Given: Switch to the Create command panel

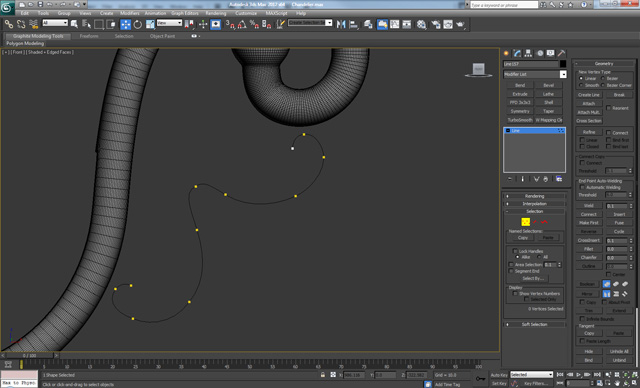Looking at the screenshot, I should coord(506,53).
